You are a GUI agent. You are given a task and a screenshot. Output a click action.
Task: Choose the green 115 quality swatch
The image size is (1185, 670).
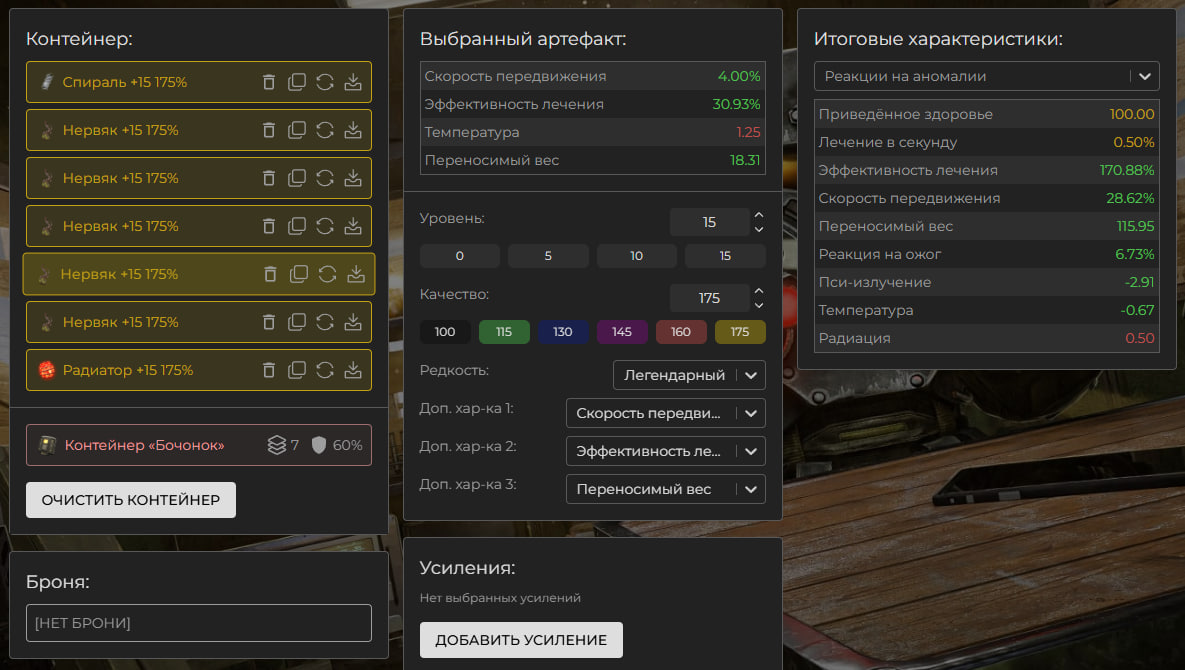504,332
